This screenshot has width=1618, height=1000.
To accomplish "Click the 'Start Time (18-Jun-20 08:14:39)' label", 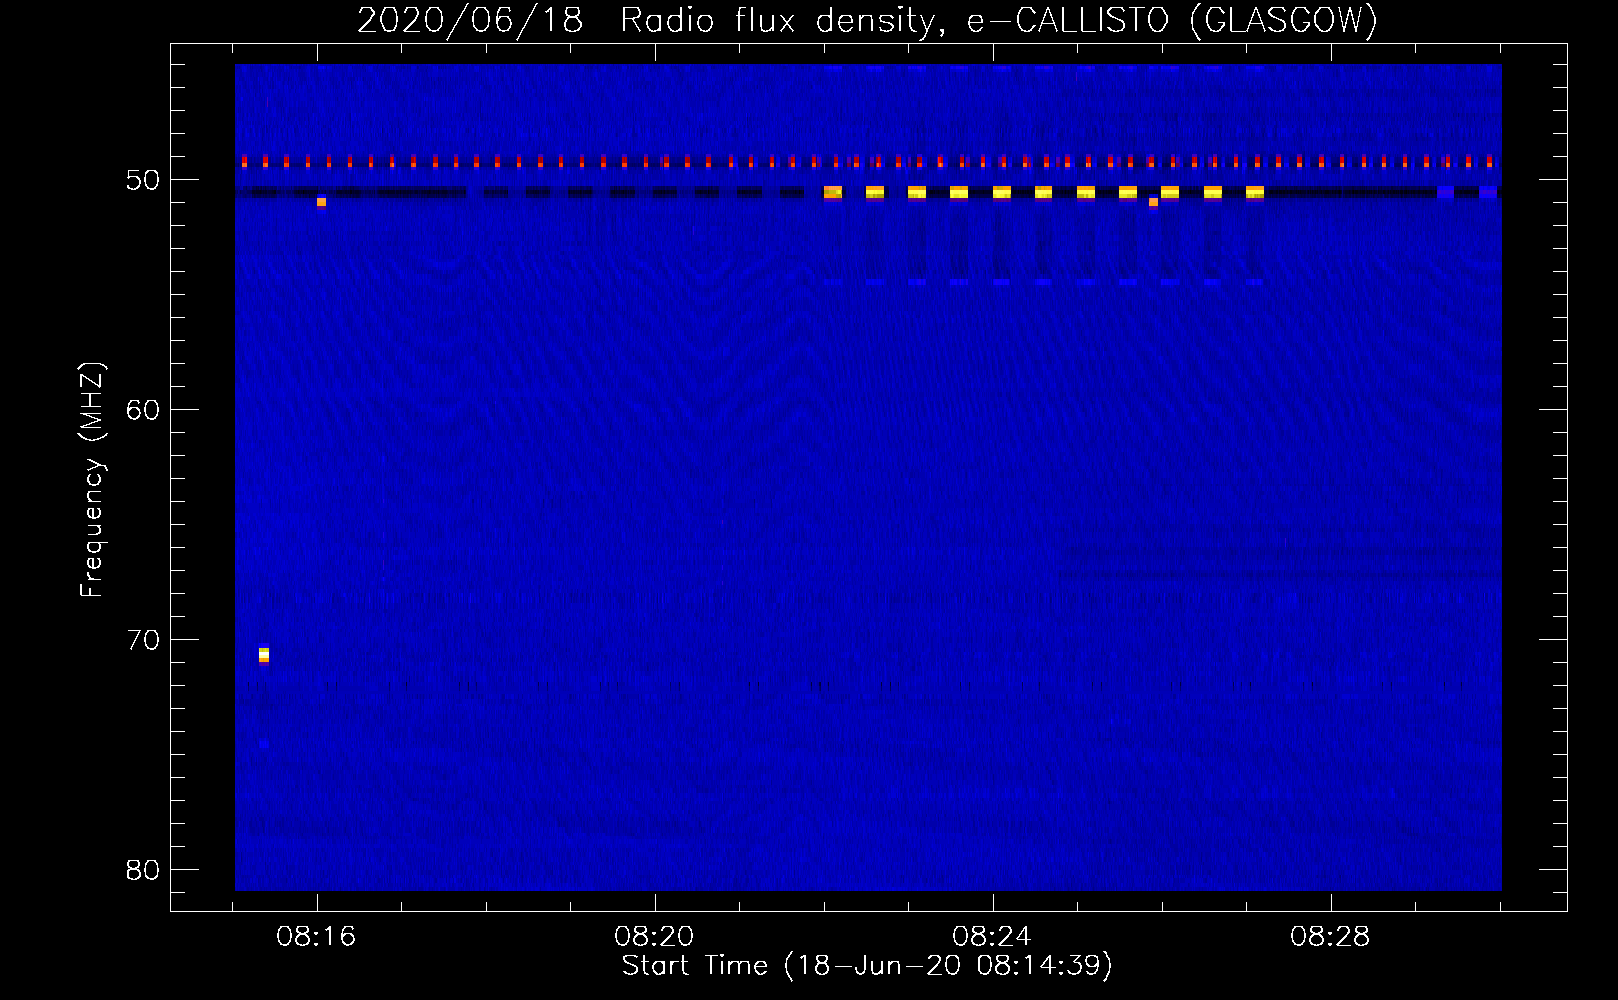I will pos(867,966).
